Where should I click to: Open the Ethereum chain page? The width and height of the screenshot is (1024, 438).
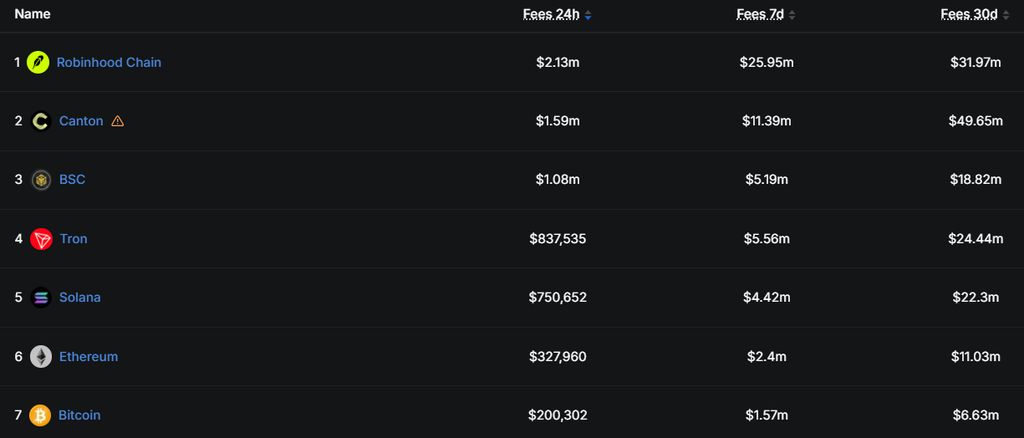click(89, 356)
